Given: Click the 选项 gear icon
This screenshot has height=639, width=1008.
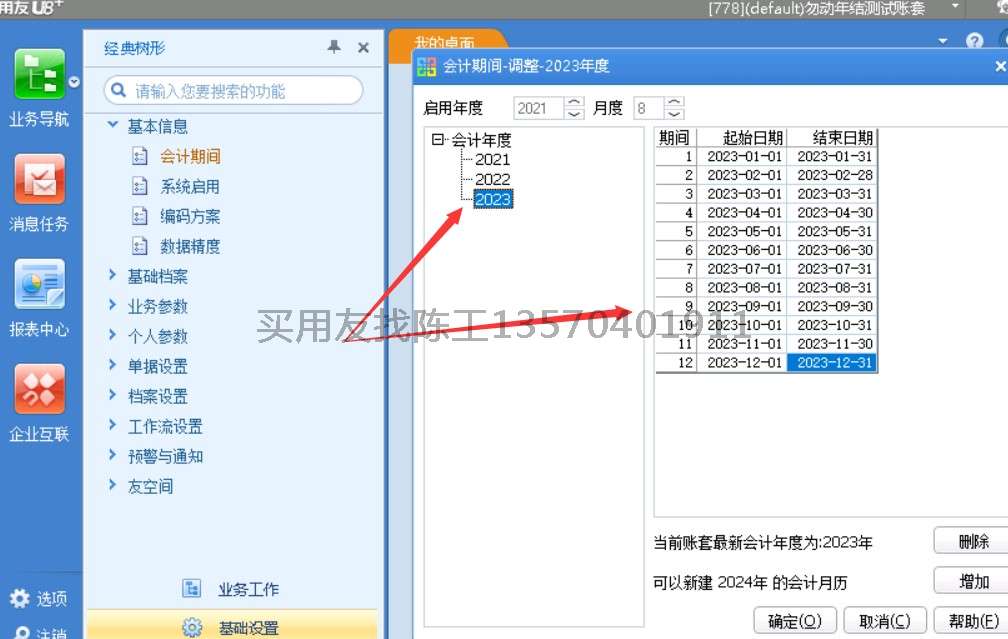Looking at the screenshot, I should tap(20, 598).
